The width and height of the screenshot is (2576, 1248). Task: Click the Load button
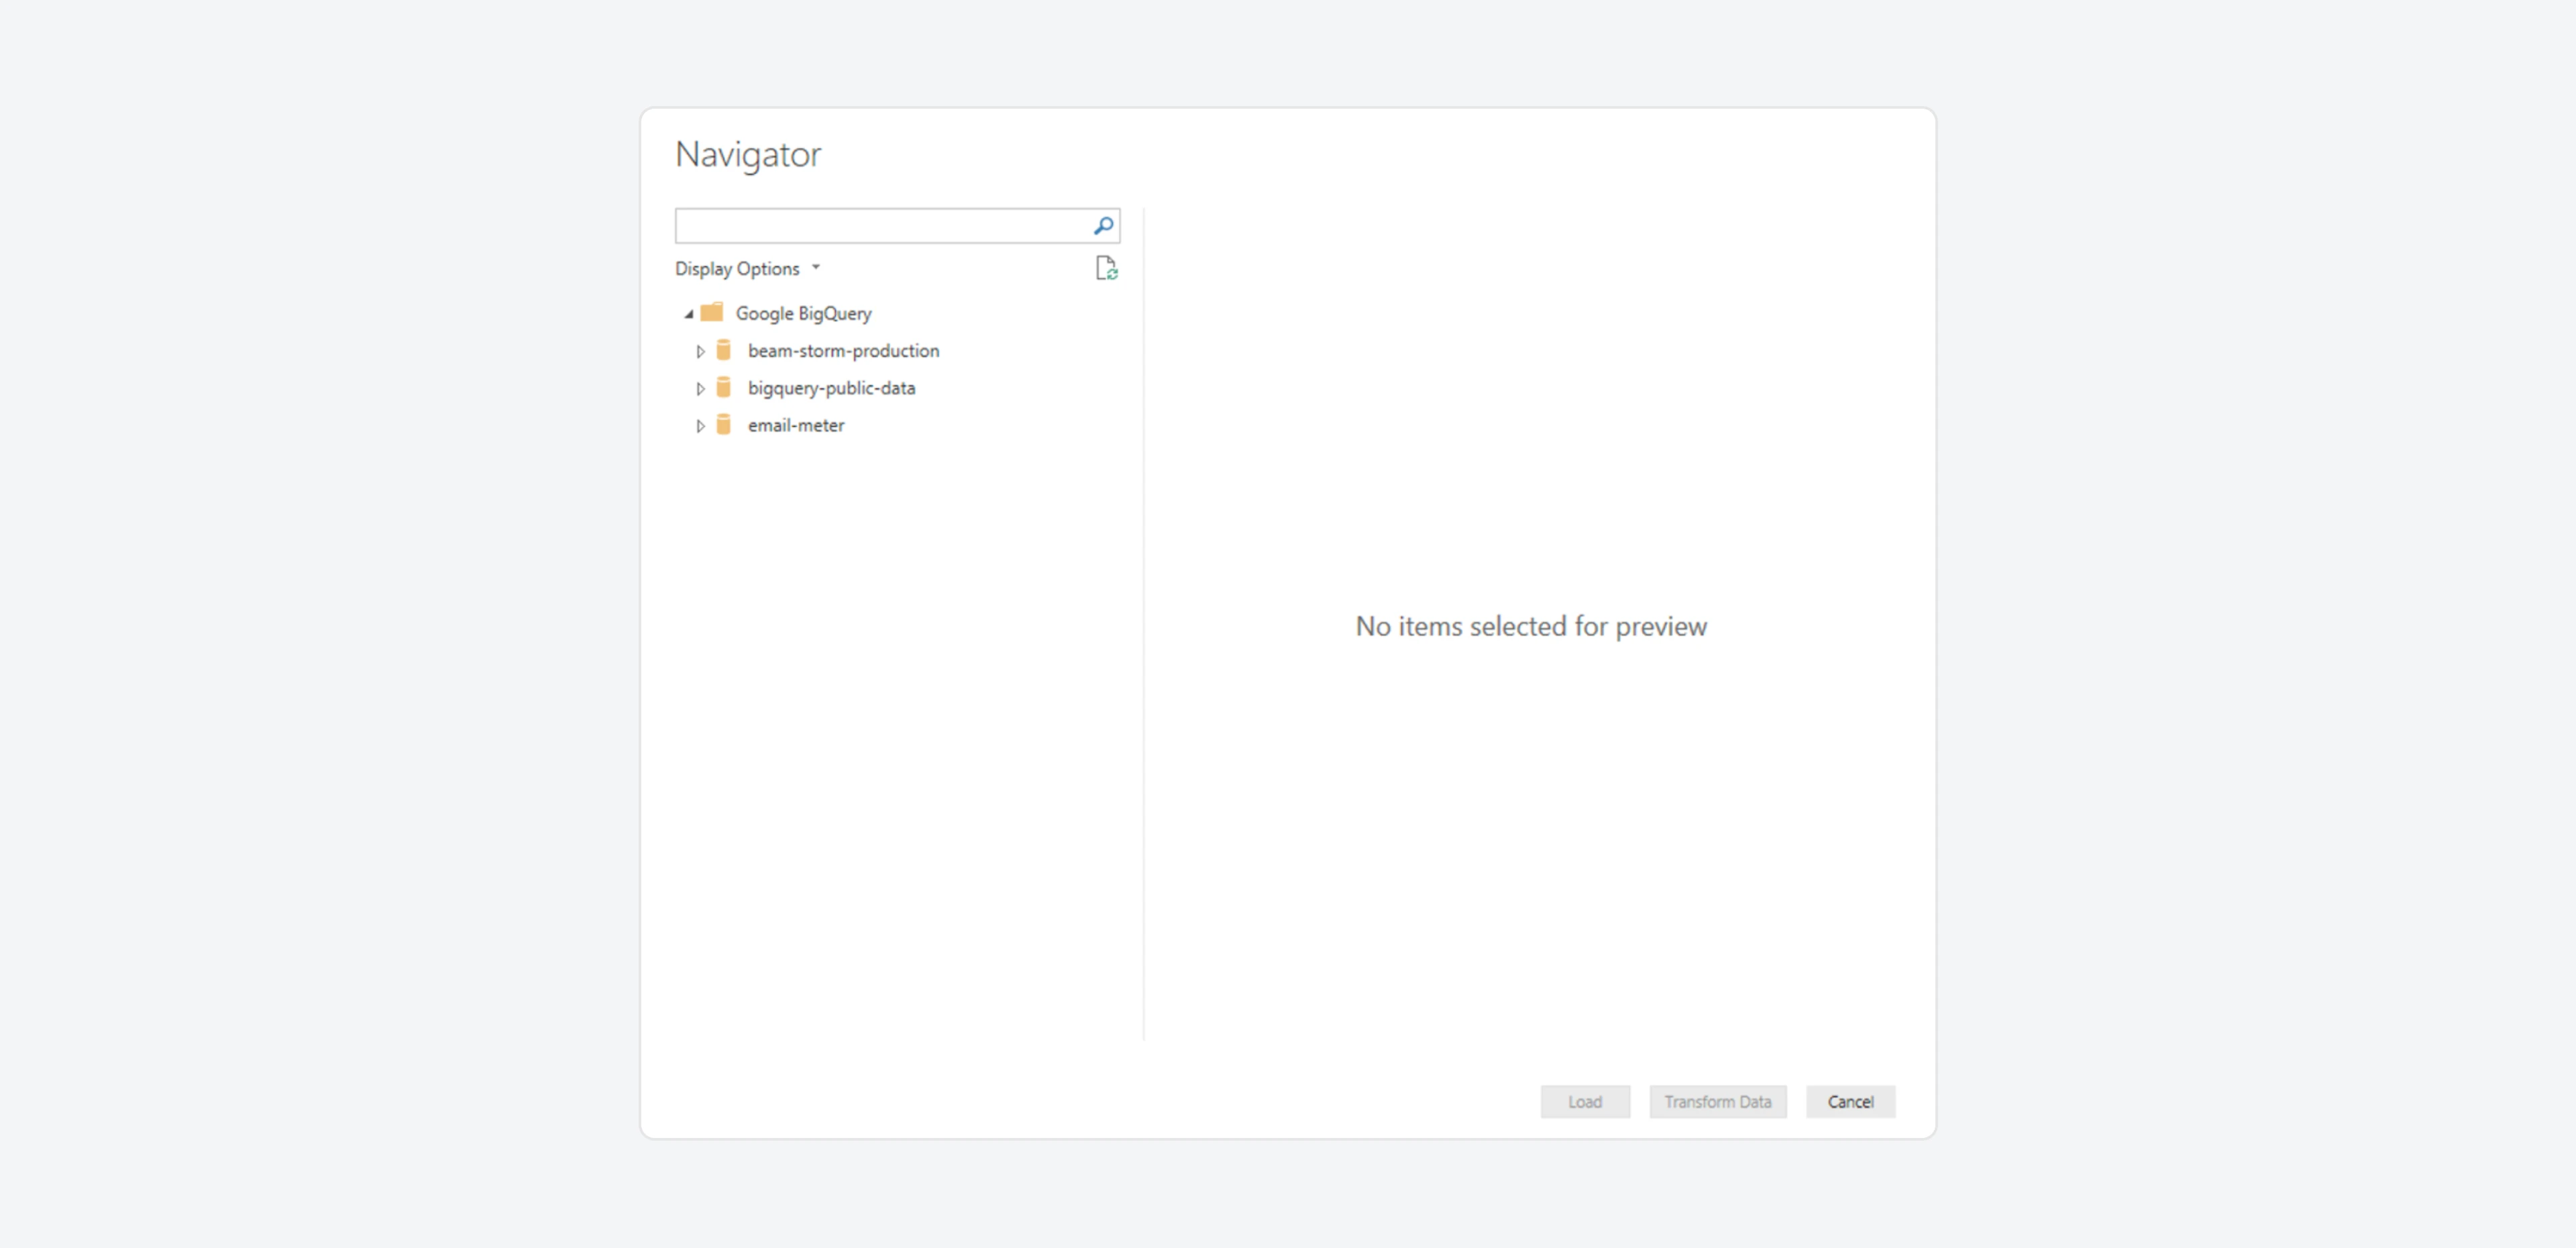(1585, 1101)
